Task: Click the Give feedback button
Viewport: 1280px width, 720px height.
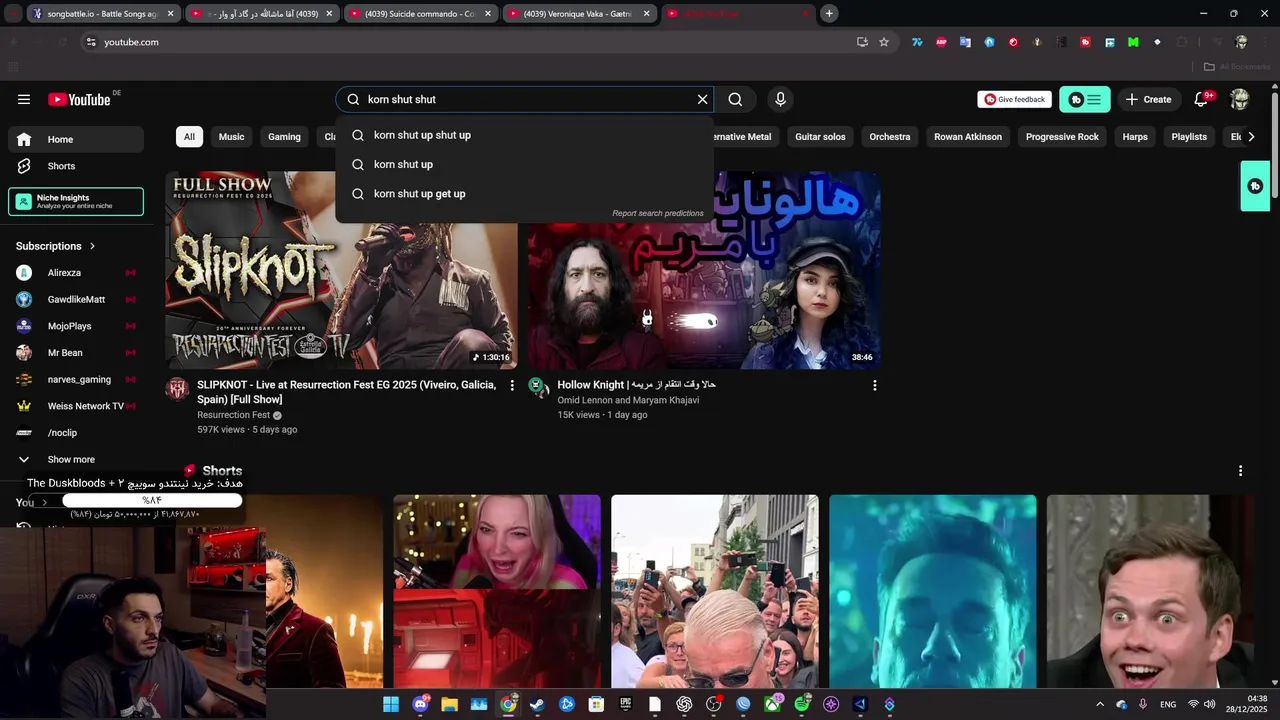Action: (1014, 99)
